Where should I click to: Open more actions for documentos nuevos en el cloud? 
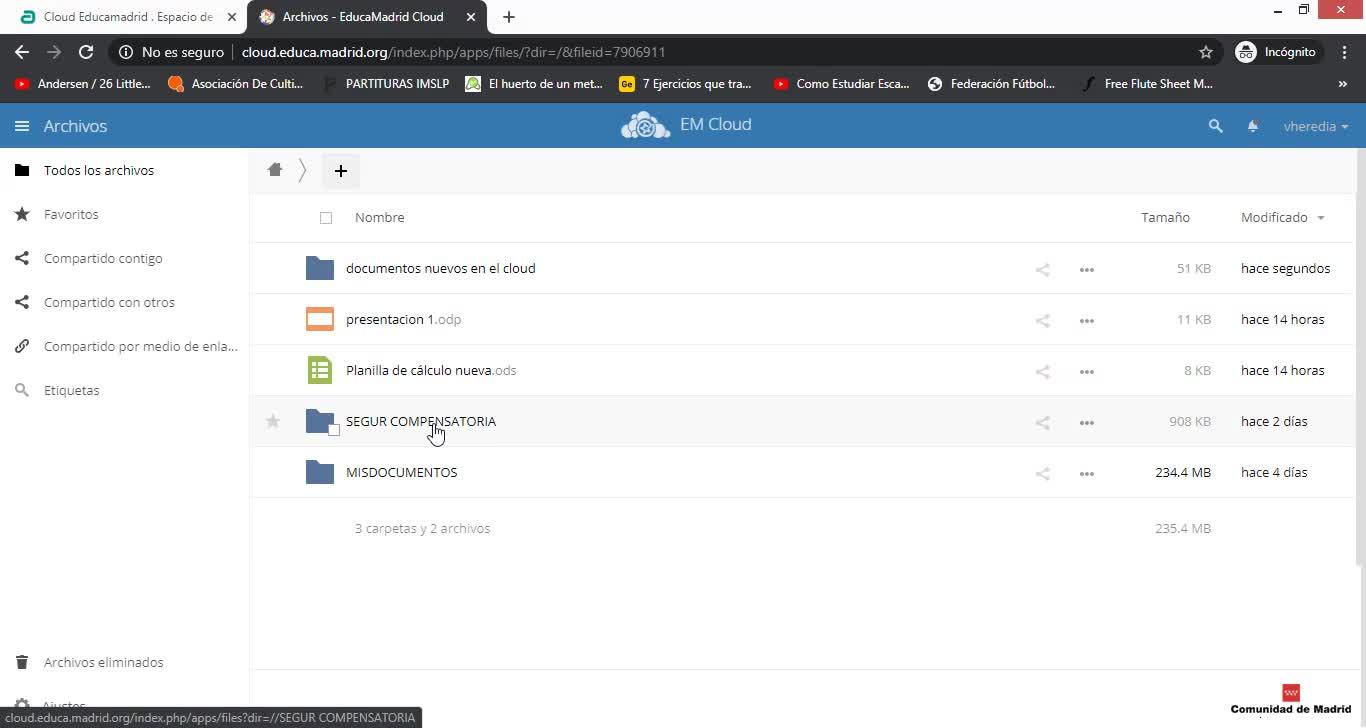(x=1087, y=269)
